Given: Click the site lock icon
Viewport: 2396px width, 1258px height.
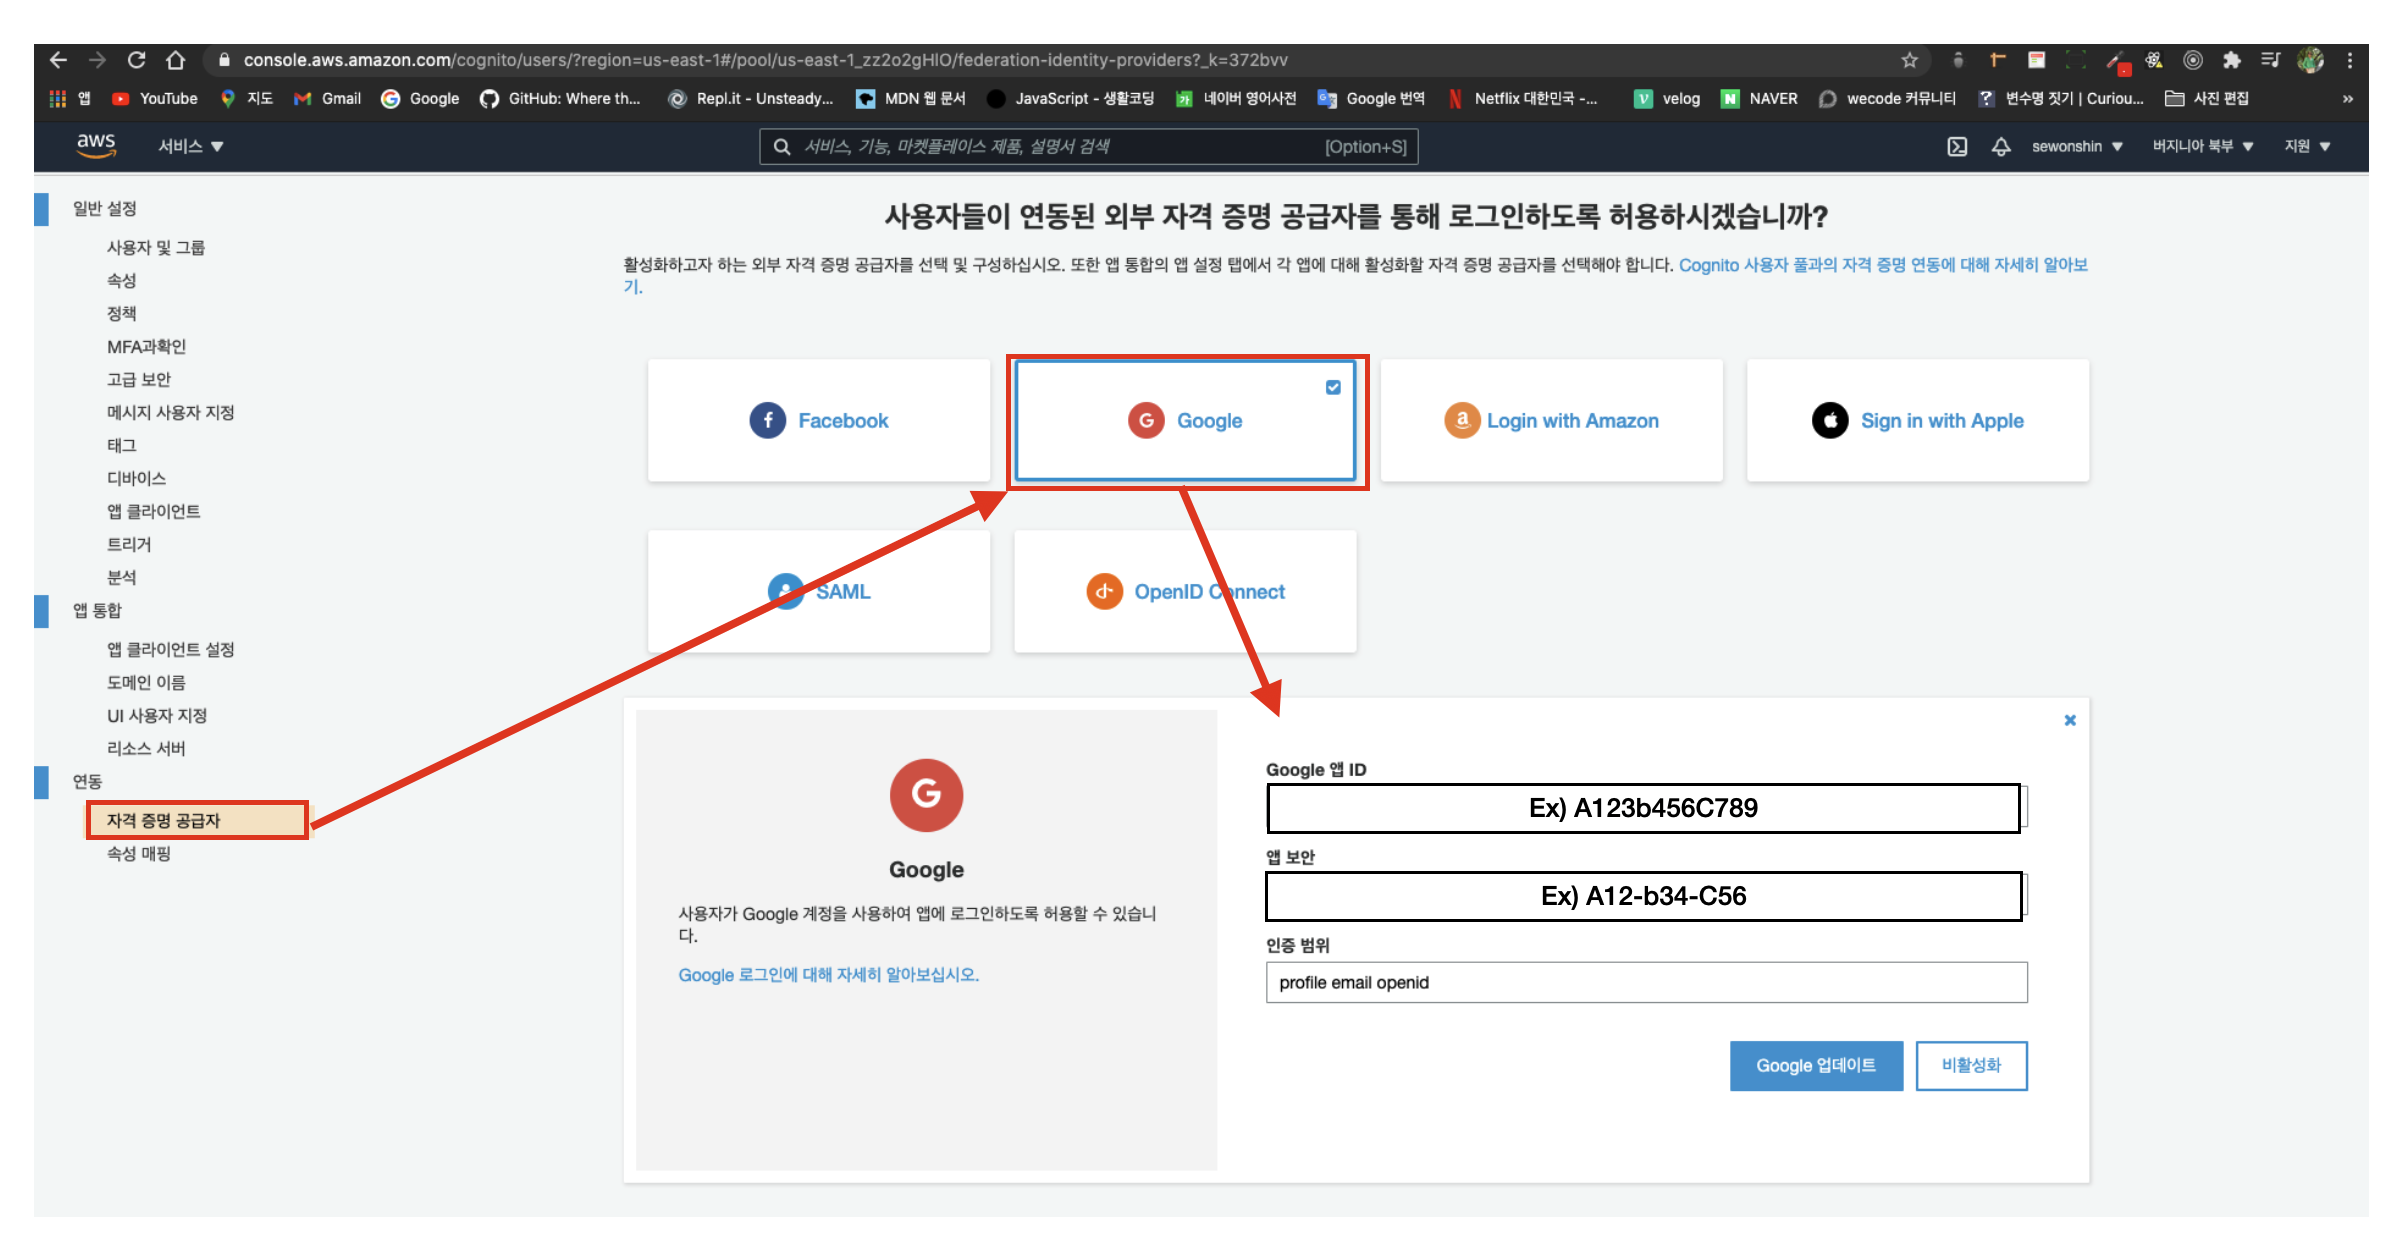Looking at the screenshot, I should [224, 60].
